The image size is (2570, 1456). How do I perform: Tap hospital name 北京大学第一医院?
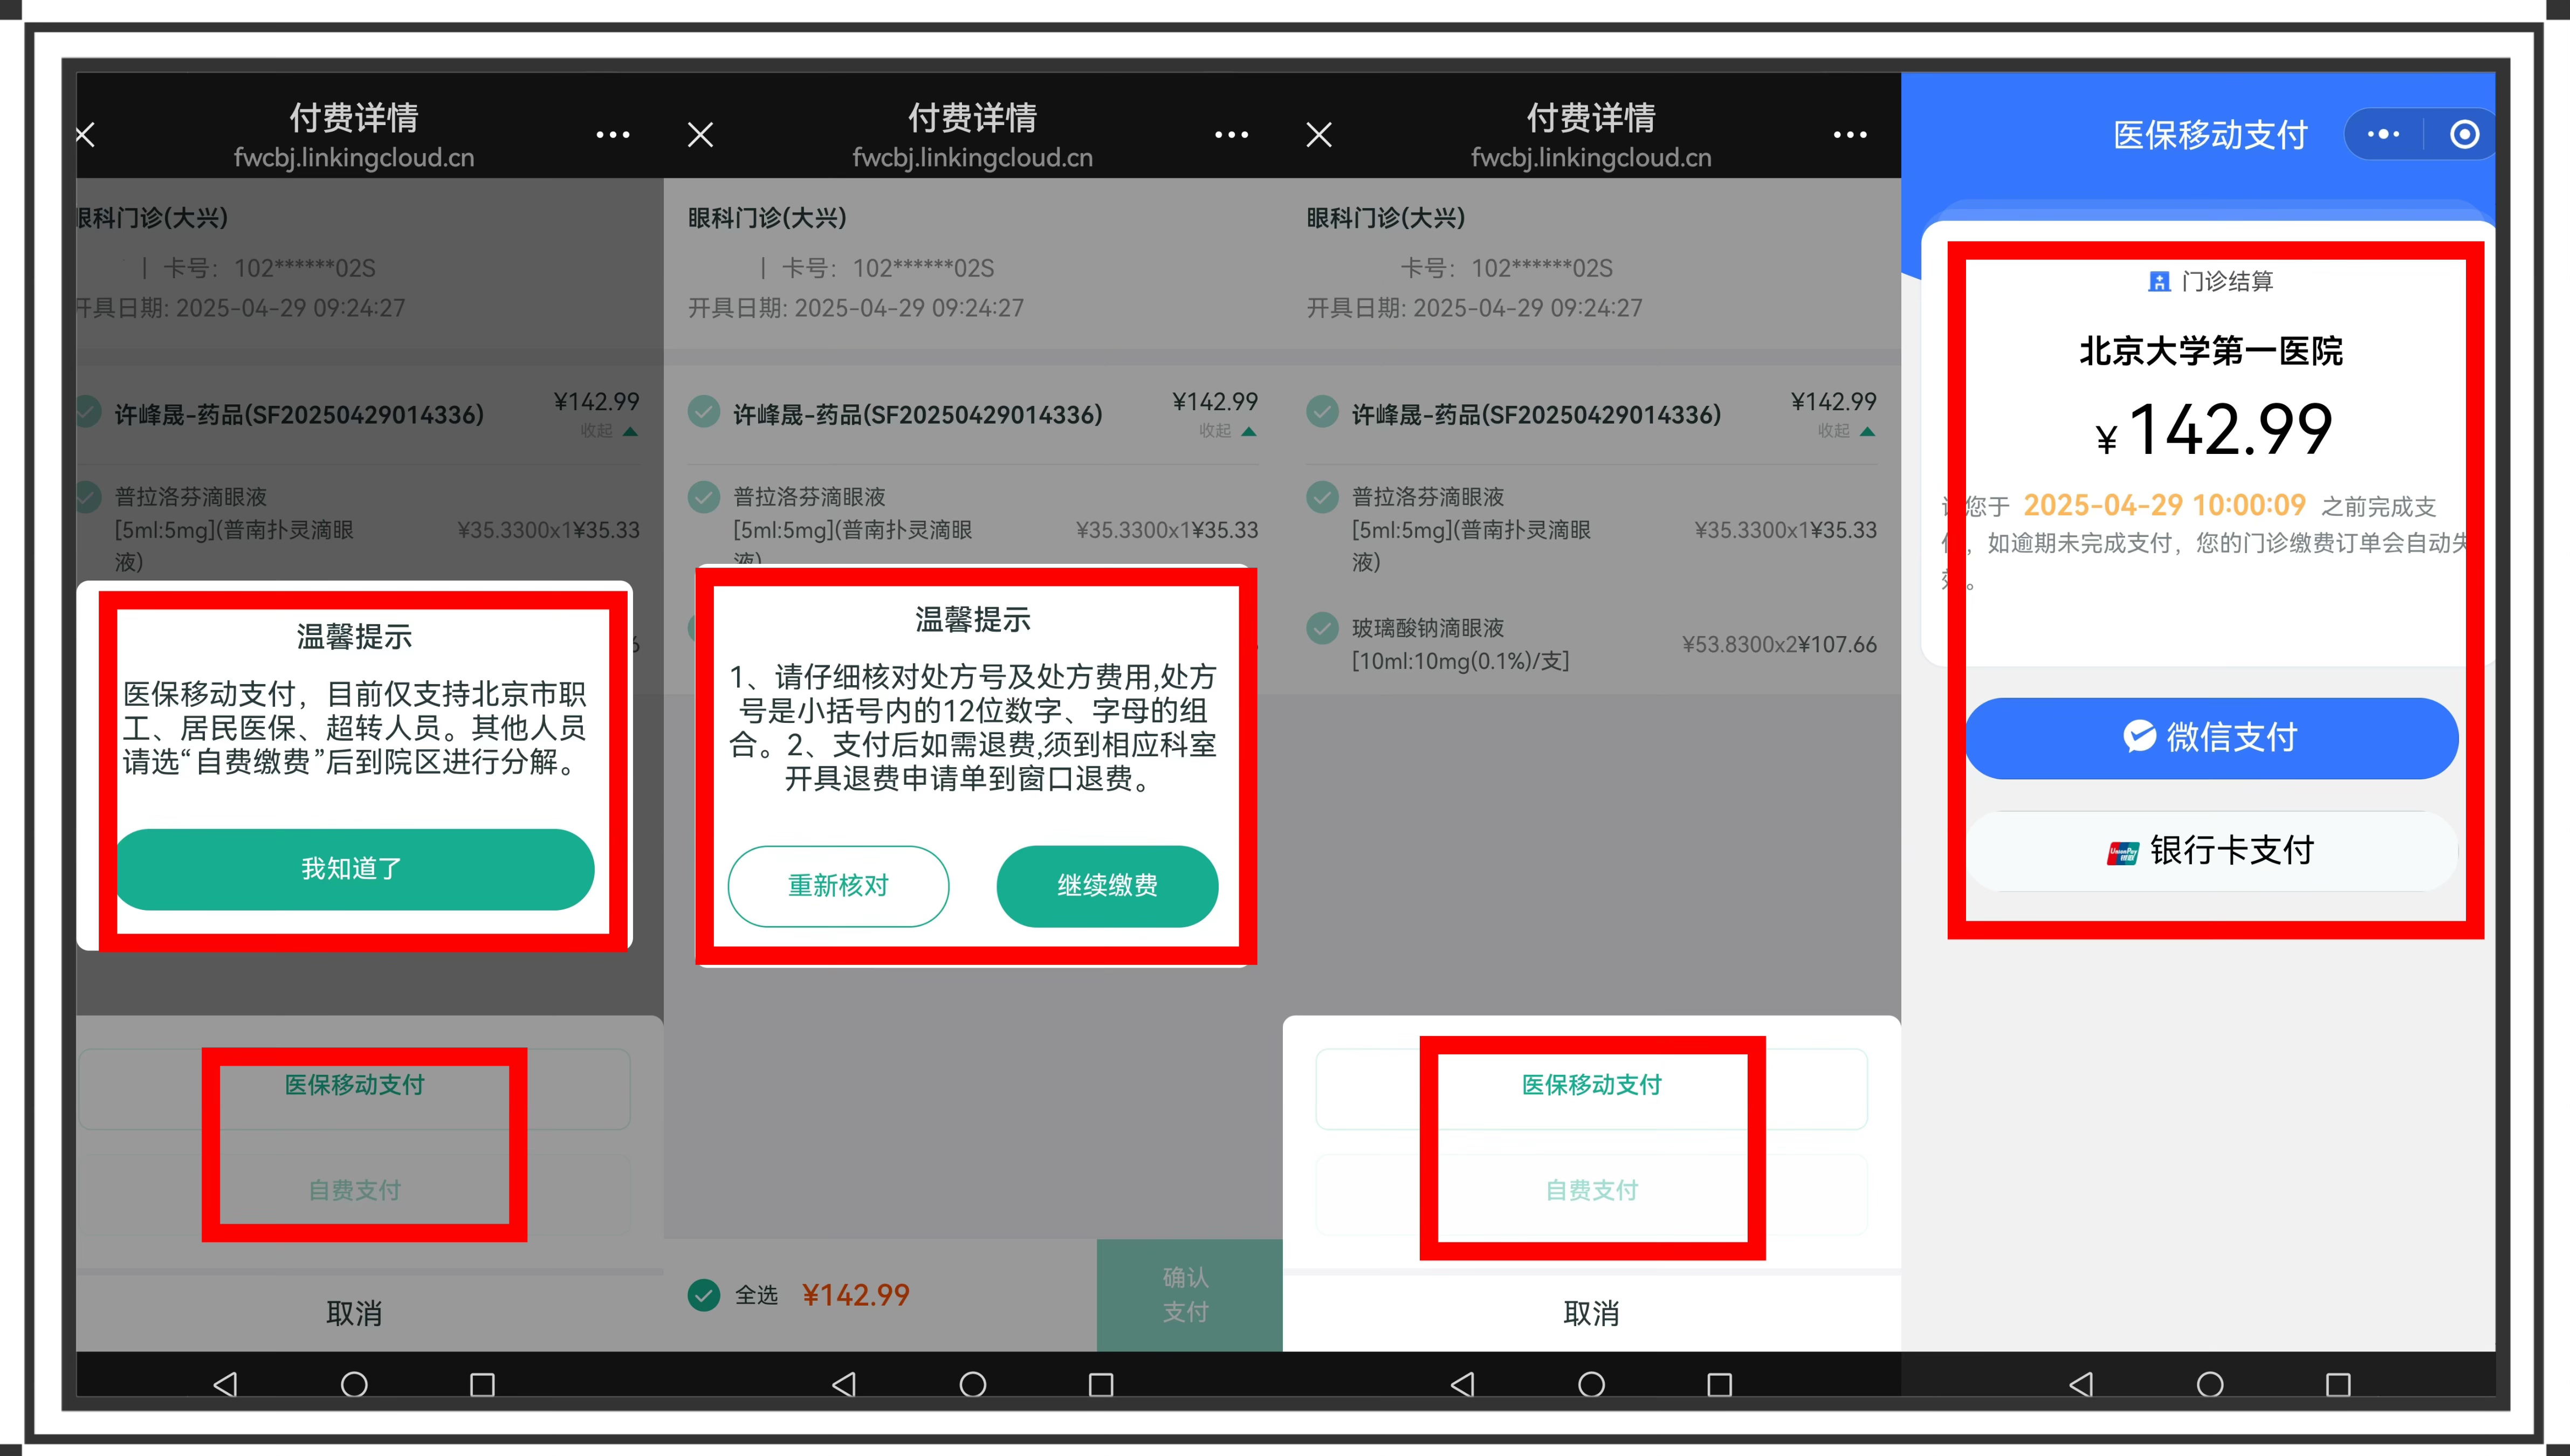coord(2211,351)
